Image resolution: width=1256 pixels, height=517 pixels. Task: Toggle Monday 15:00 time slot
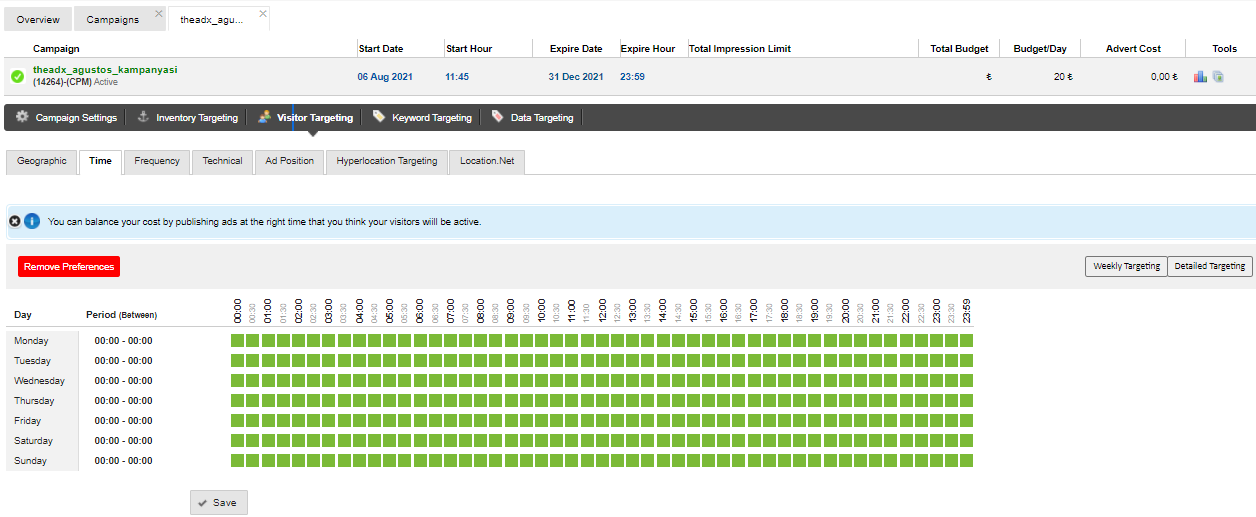click(x=693, y=340)
